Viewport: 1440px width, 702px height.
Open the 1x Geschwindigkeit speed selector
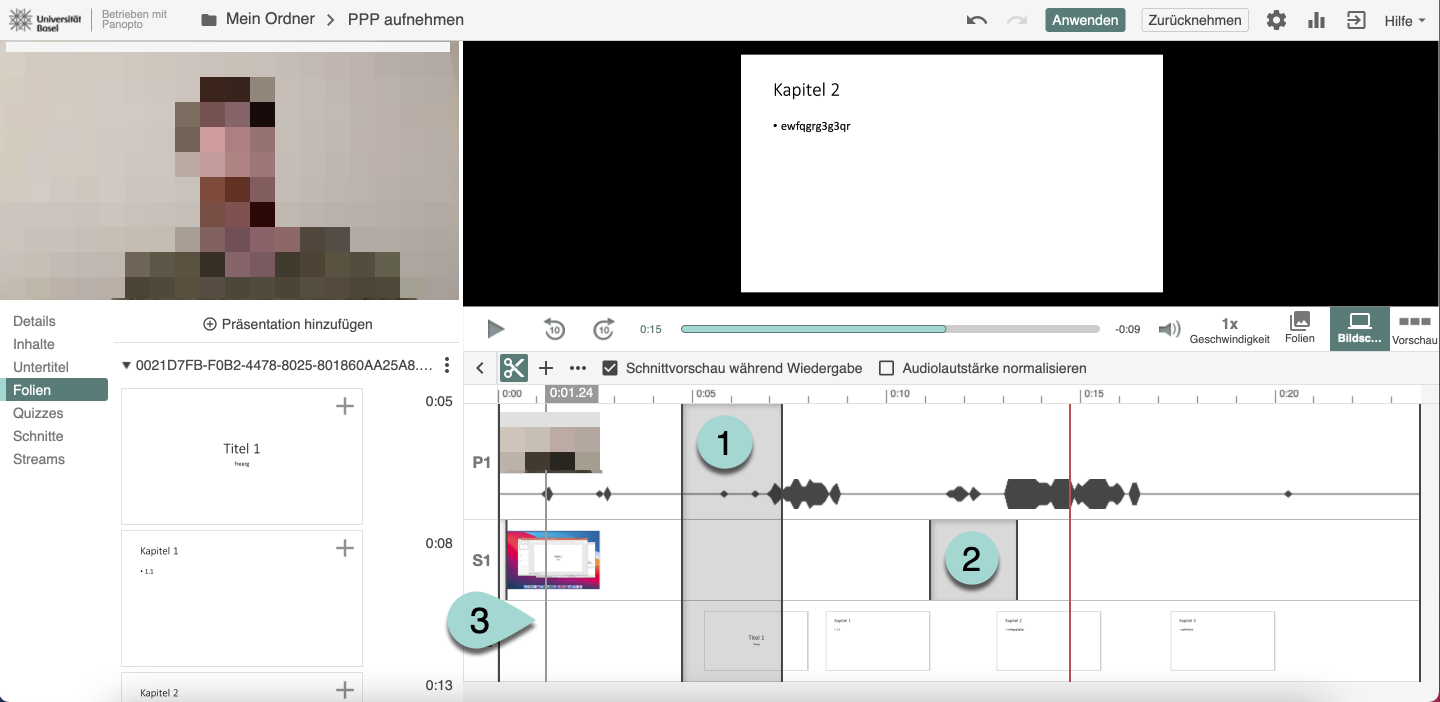point(1229,330)
